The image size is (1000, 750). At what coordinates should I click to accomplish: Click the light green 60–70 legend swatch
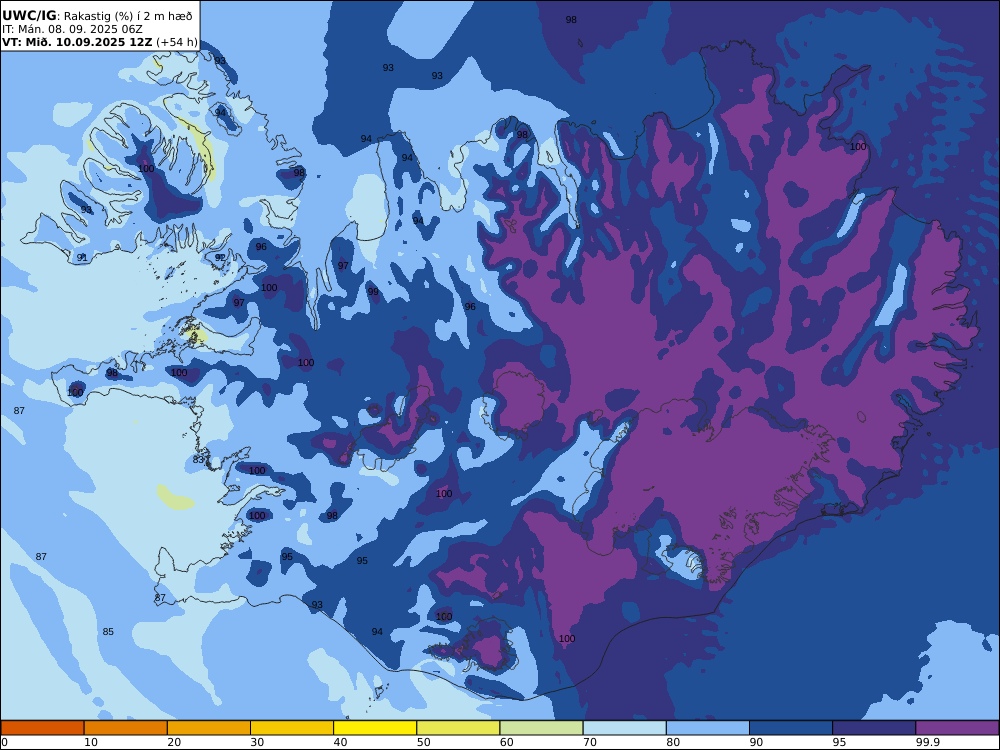tap(541, 728)
